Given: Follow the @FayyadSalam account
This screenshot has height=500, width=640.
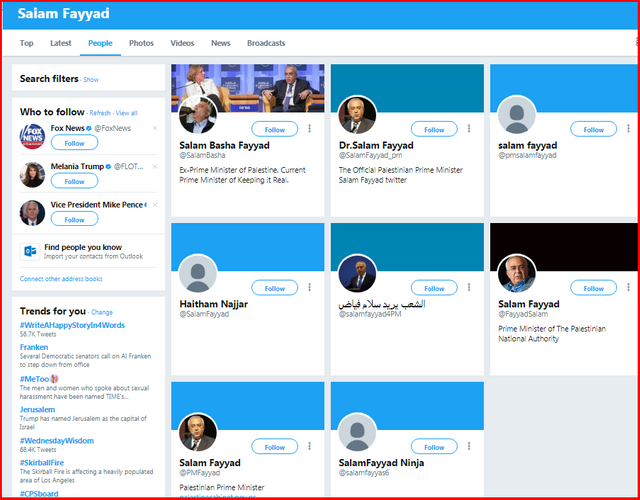Looking at the screenshot, I should [593, 288].
